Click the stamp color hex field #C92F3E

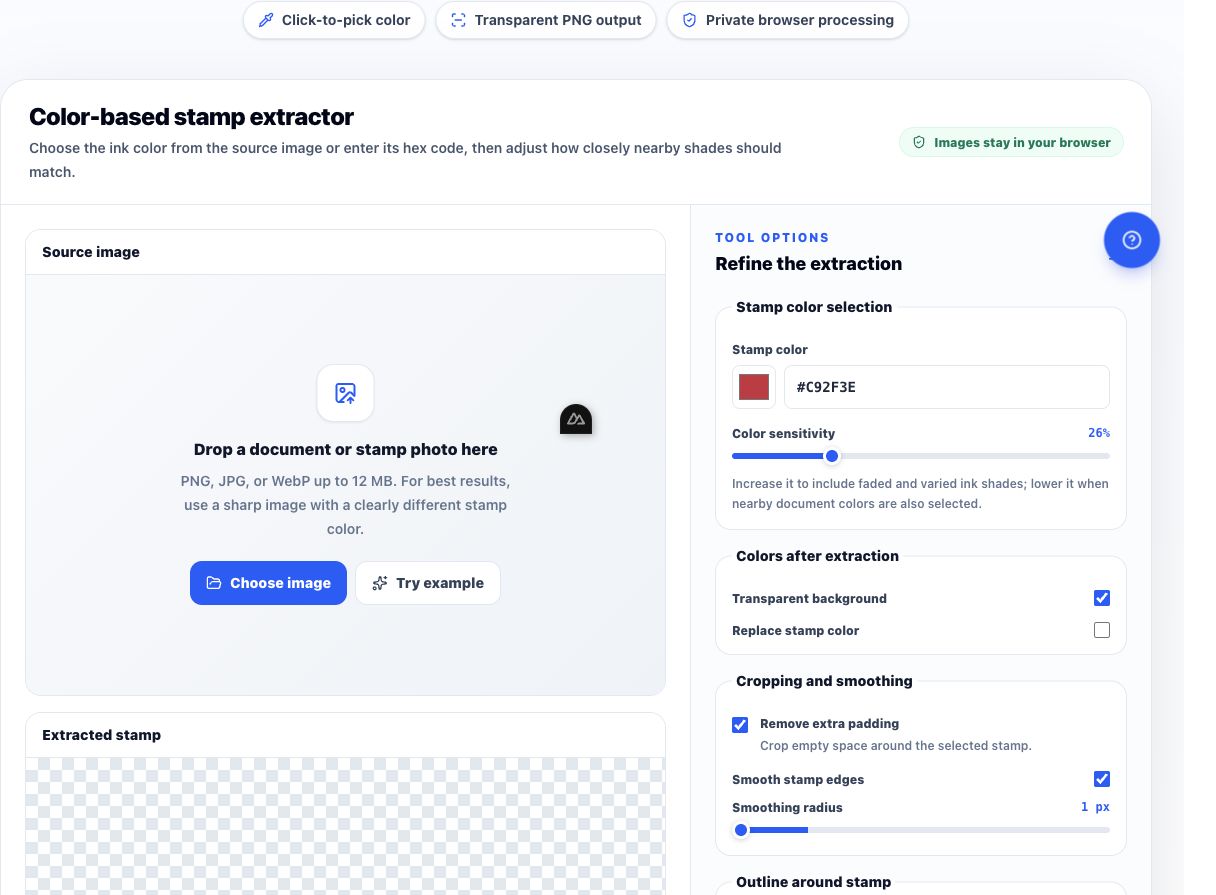(947, 387)
